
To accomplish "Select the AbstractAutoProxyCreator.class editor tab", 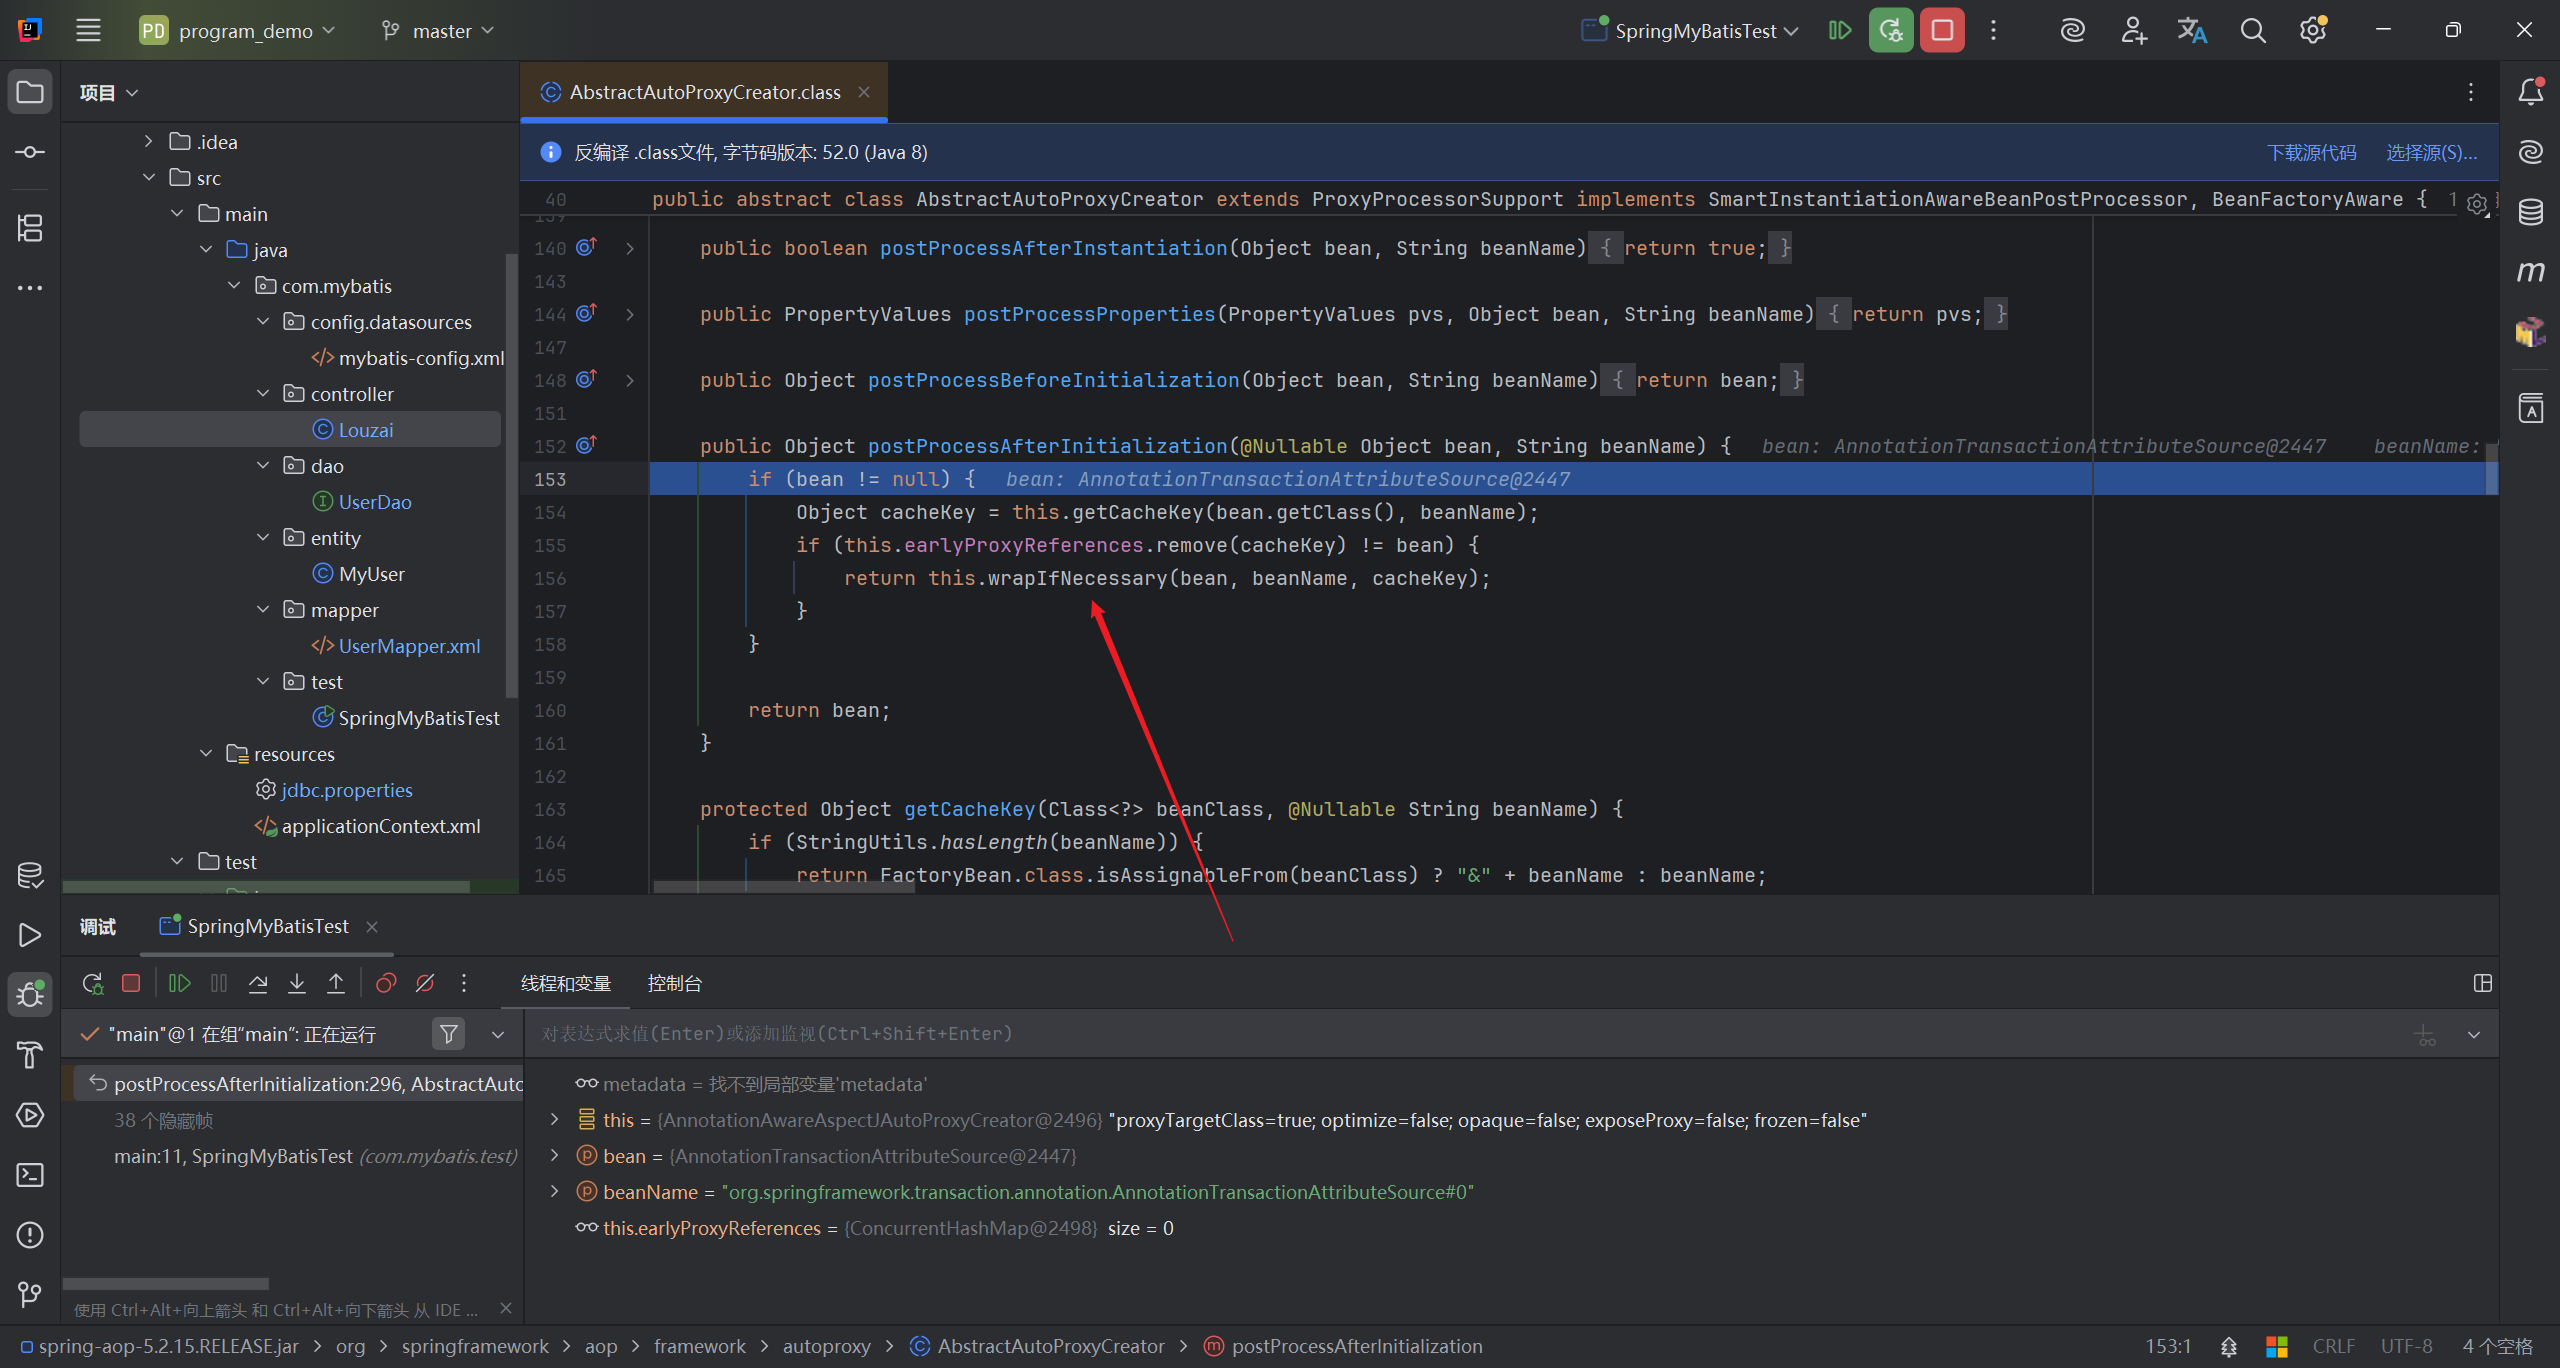I will (x=704, y=92).
